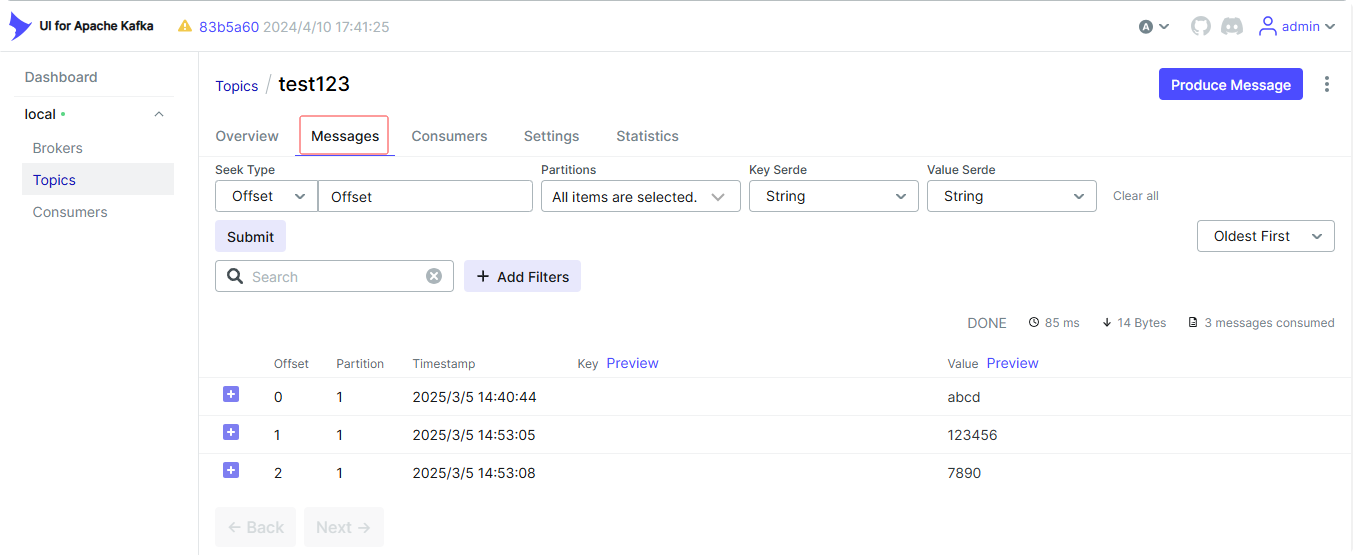The image size is (1353, 555).
Task: Expand message row with offset 2
Action: coord(231,471)
